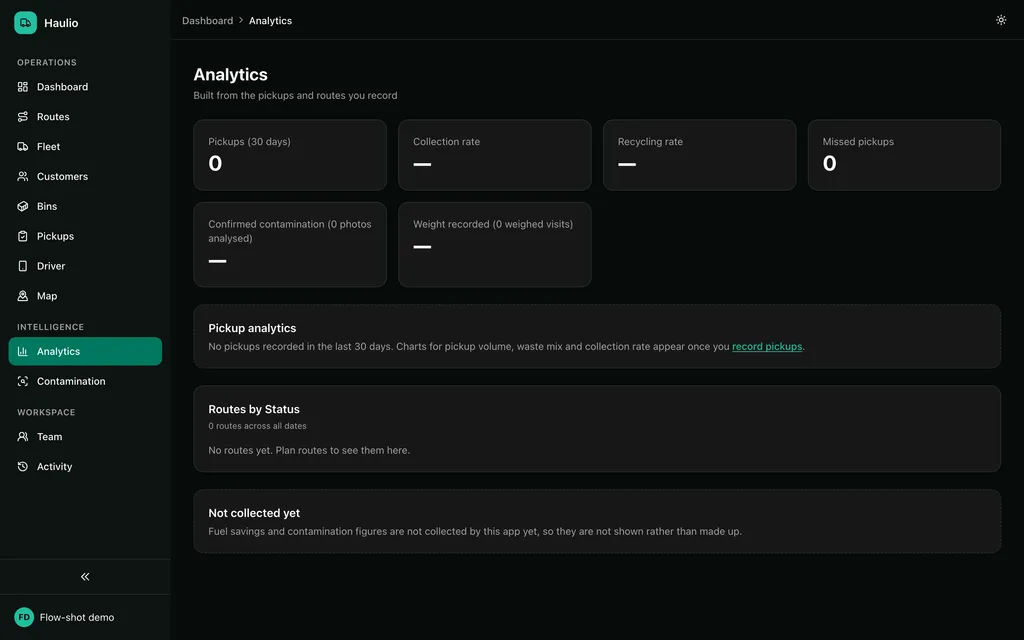
Task: Click the Pickups (30 days) stat card
Action: tap(290, 155)
